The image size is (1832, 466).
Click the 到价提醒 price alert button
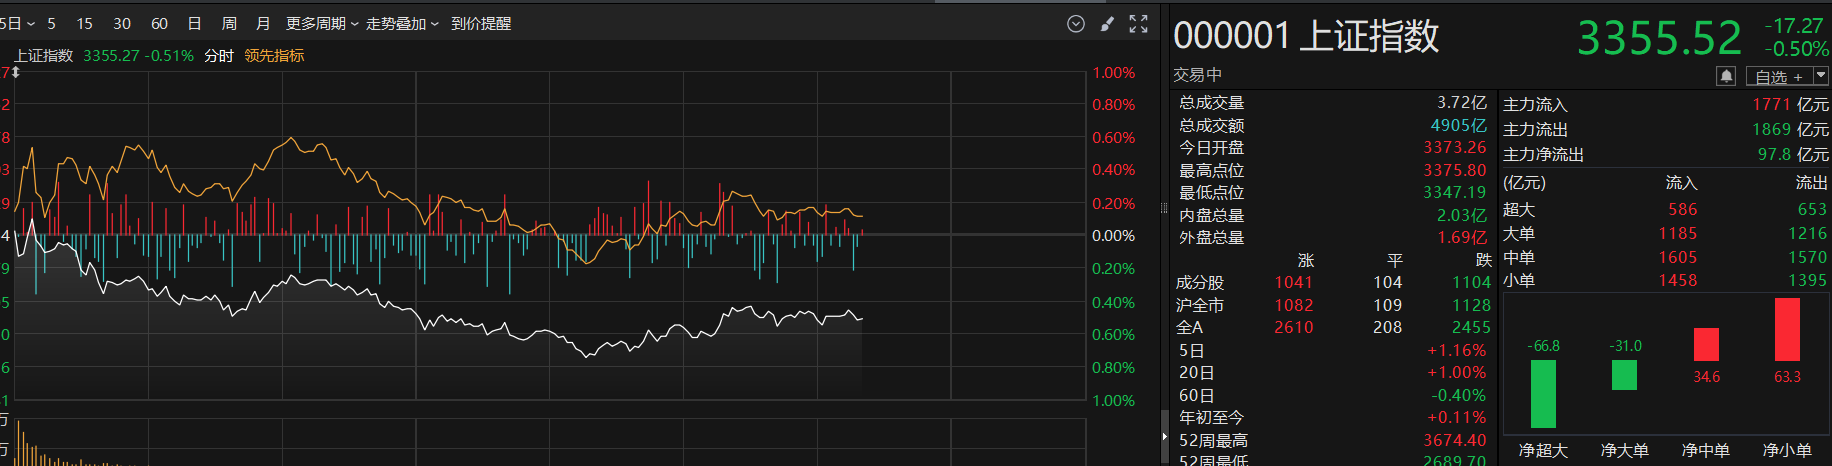[481, 23]
